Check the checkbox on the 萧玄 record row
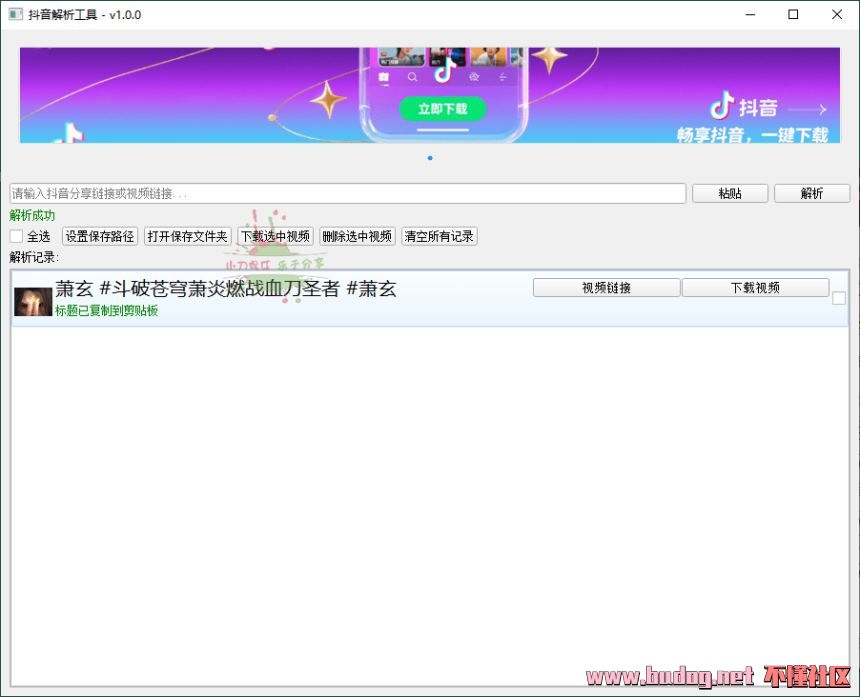Screen dimensions: 860x697 pyautogui.click(x=839, y=298)
